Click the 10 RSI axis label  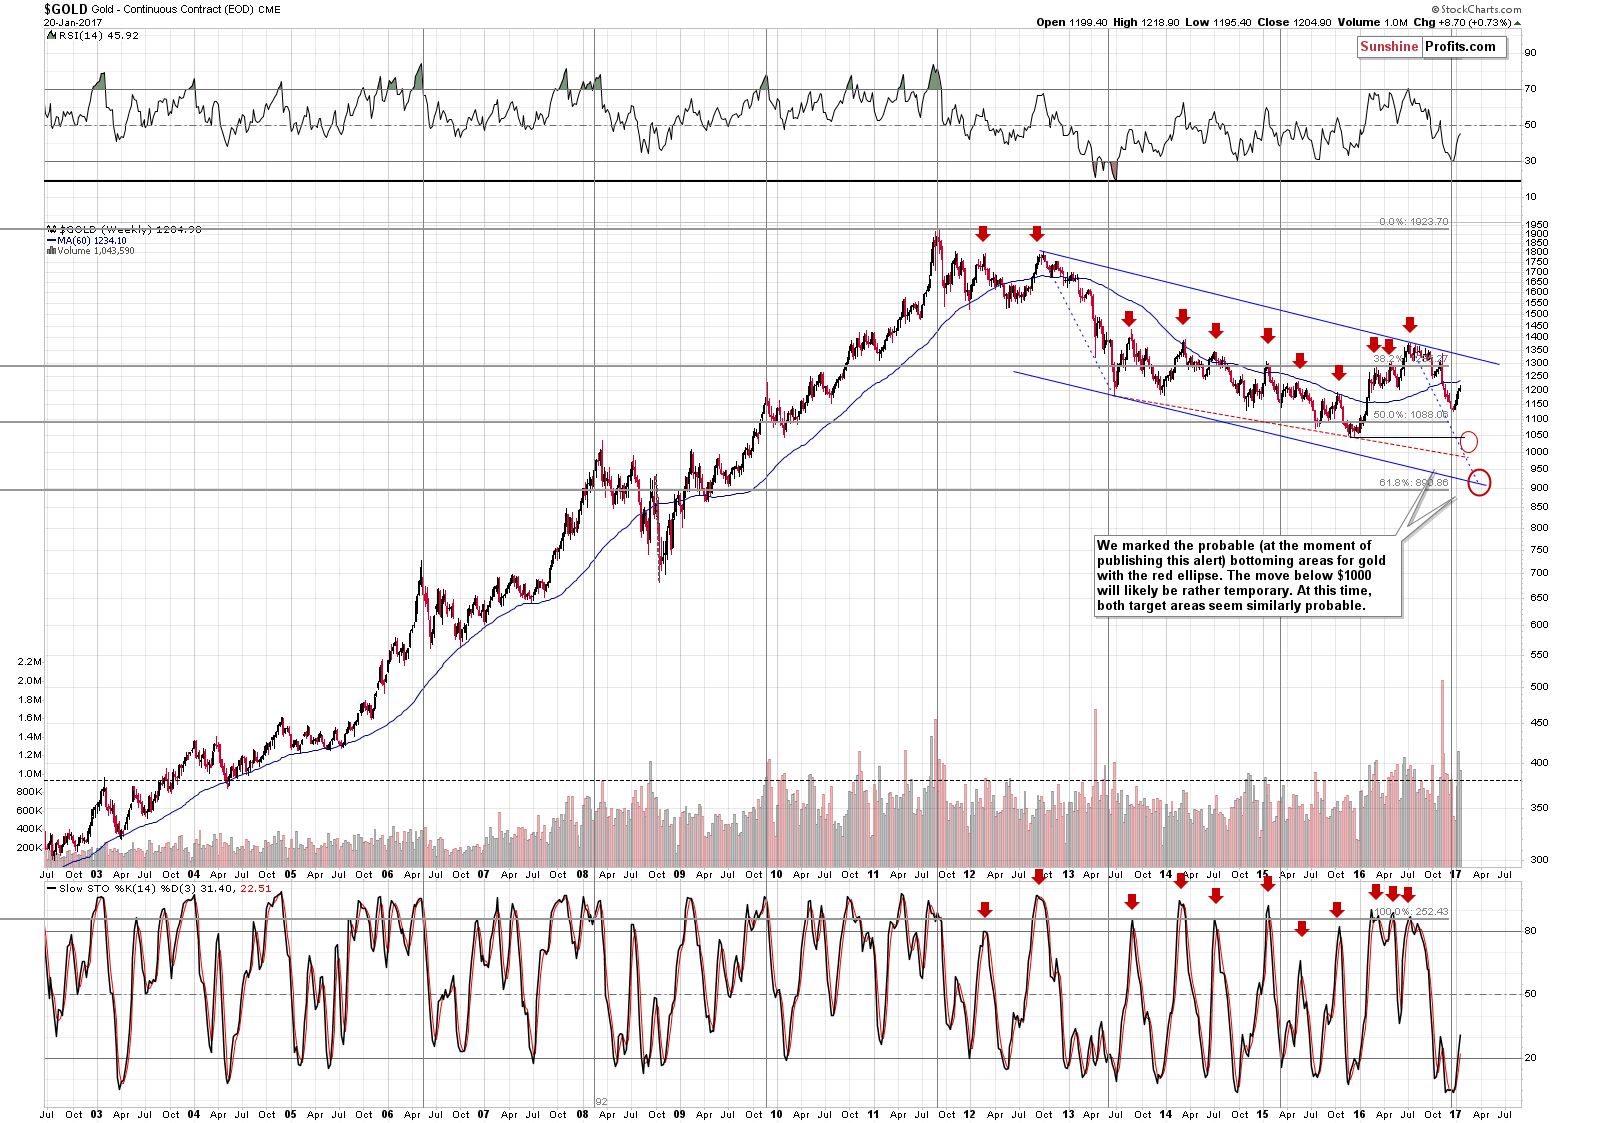[1530, 197]
